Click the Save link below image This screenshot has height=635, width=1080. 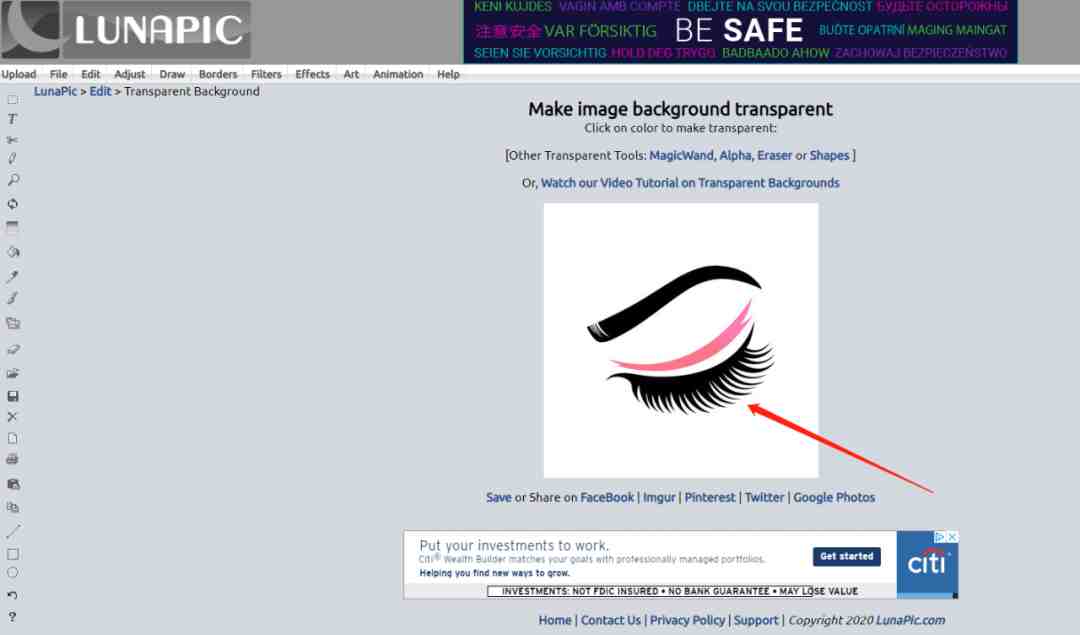499,497
